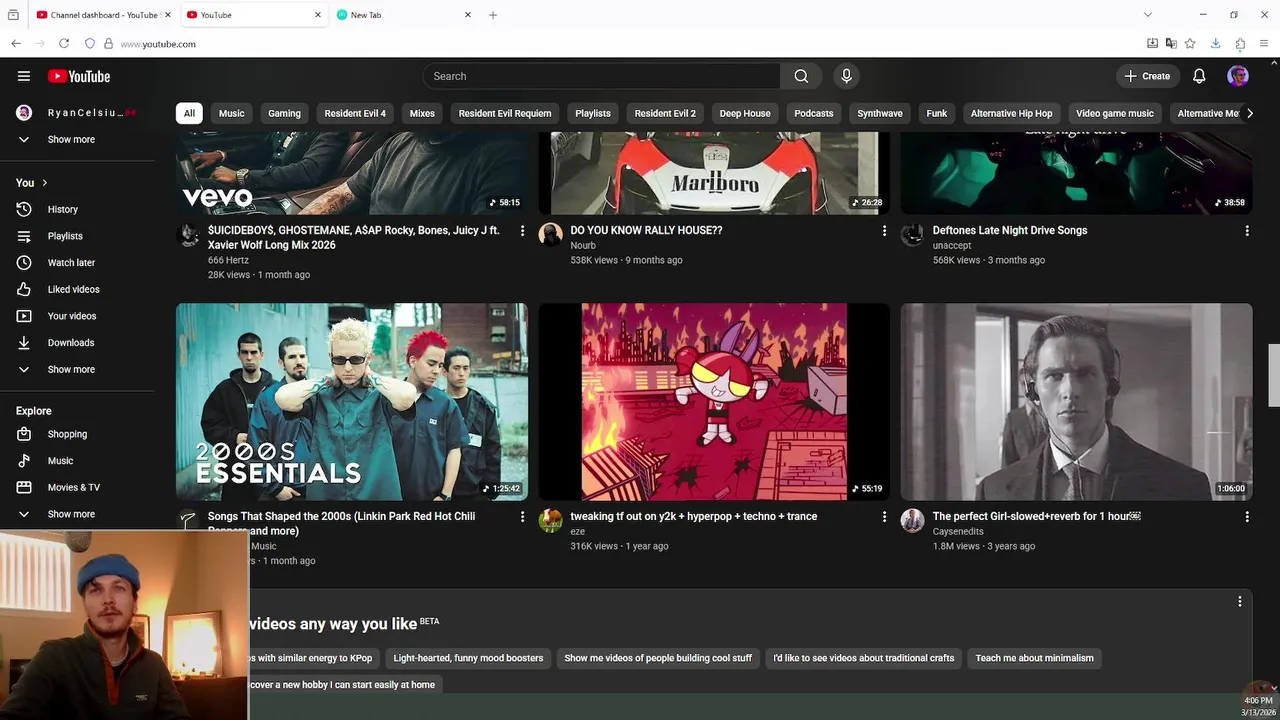The height and width of the screenshot is (720, 1280).
Task: Open browser extensions icon
Action: coord(1240,44)
